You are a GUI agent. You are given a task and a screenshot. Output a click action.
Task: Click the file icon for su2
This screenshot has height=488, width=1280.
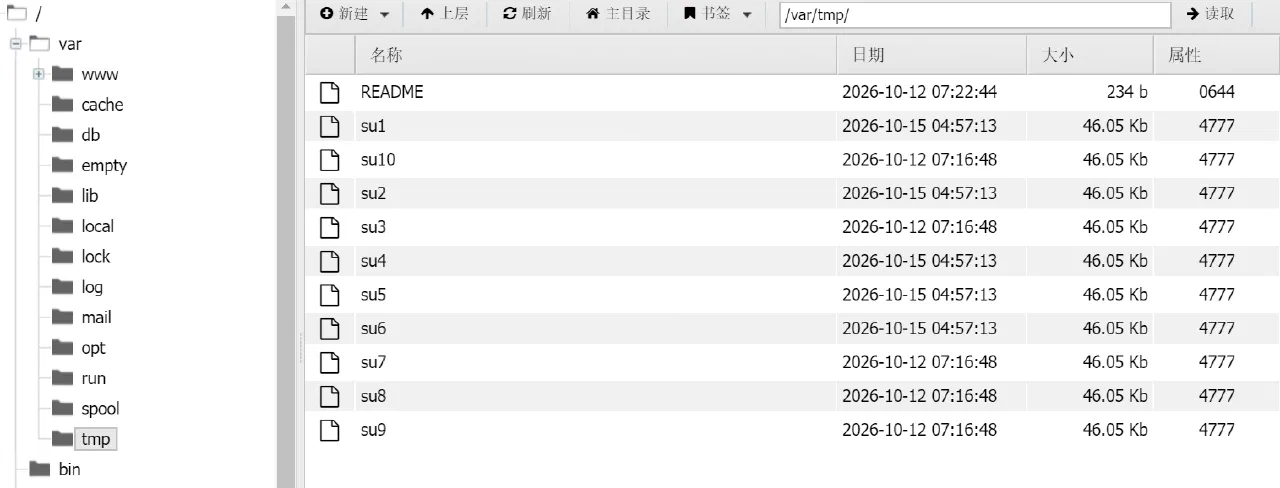[329, 193]
